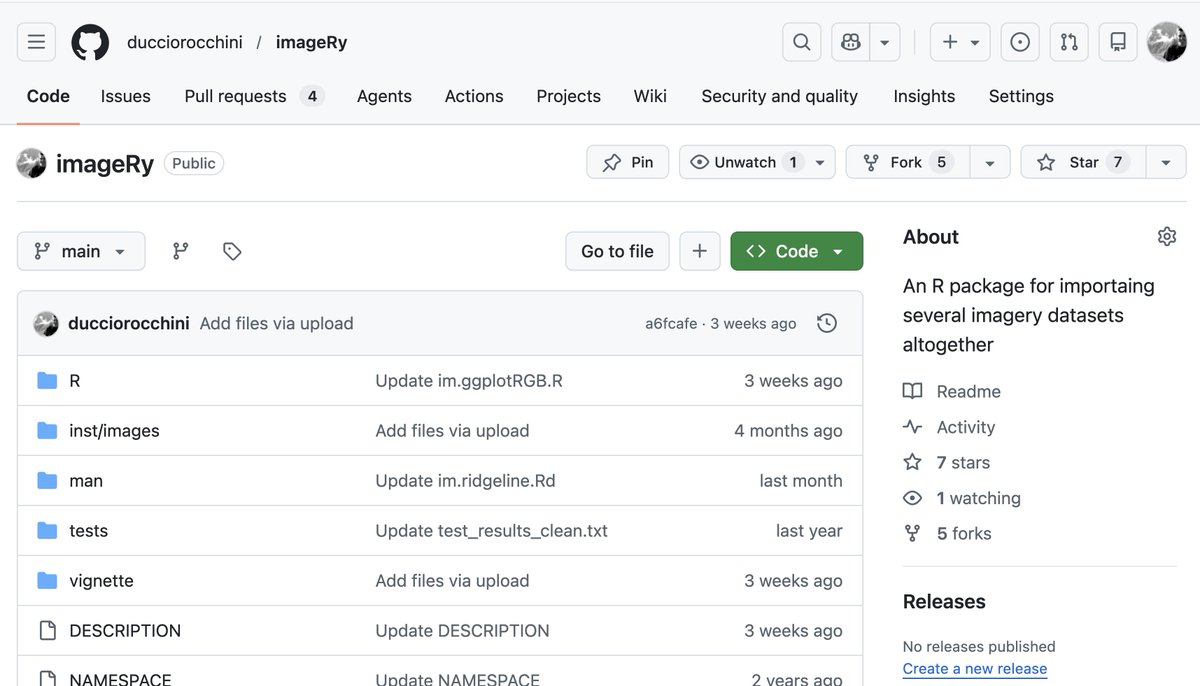Click the Fork button
Viewport: 1200px width, 686px height.
pyautogui.click(x=908, y=162)
